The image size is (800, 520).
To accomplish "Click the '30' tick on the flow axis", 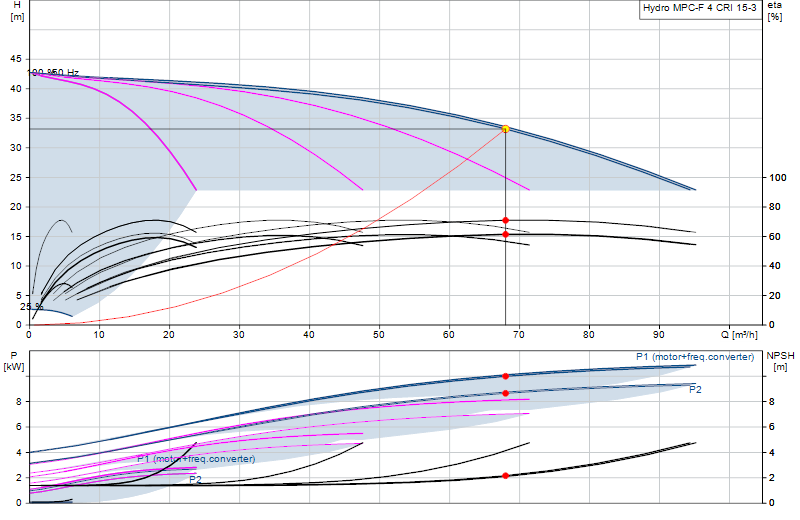I will tap(238, 335).
